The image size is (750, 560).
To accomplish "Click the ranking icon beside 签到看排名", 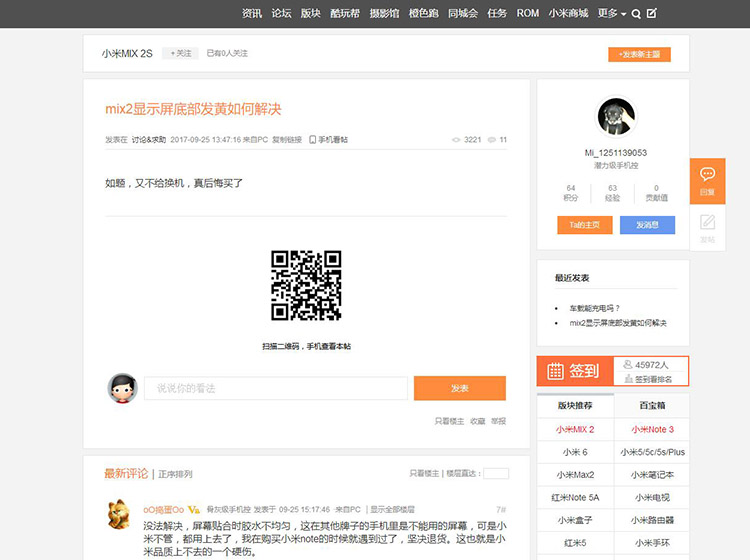I will click(629, 379).
